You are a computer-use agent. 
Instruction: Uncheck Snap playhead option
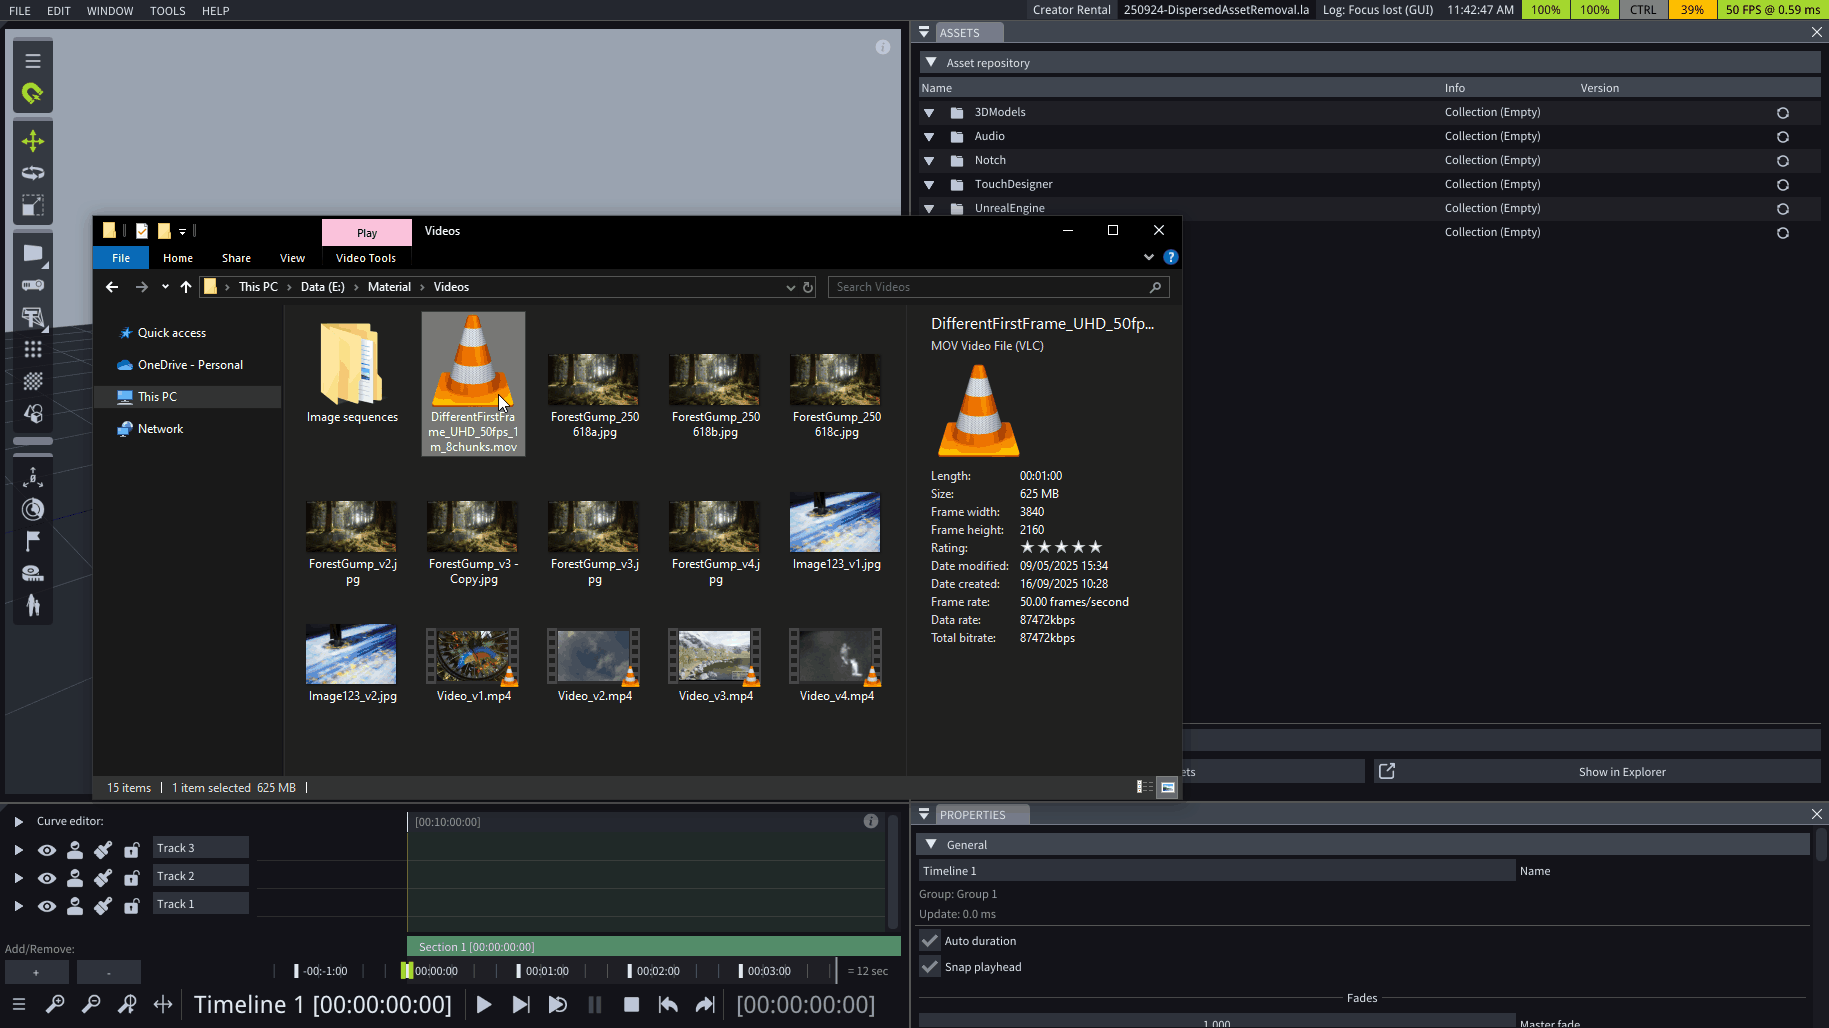930,967
